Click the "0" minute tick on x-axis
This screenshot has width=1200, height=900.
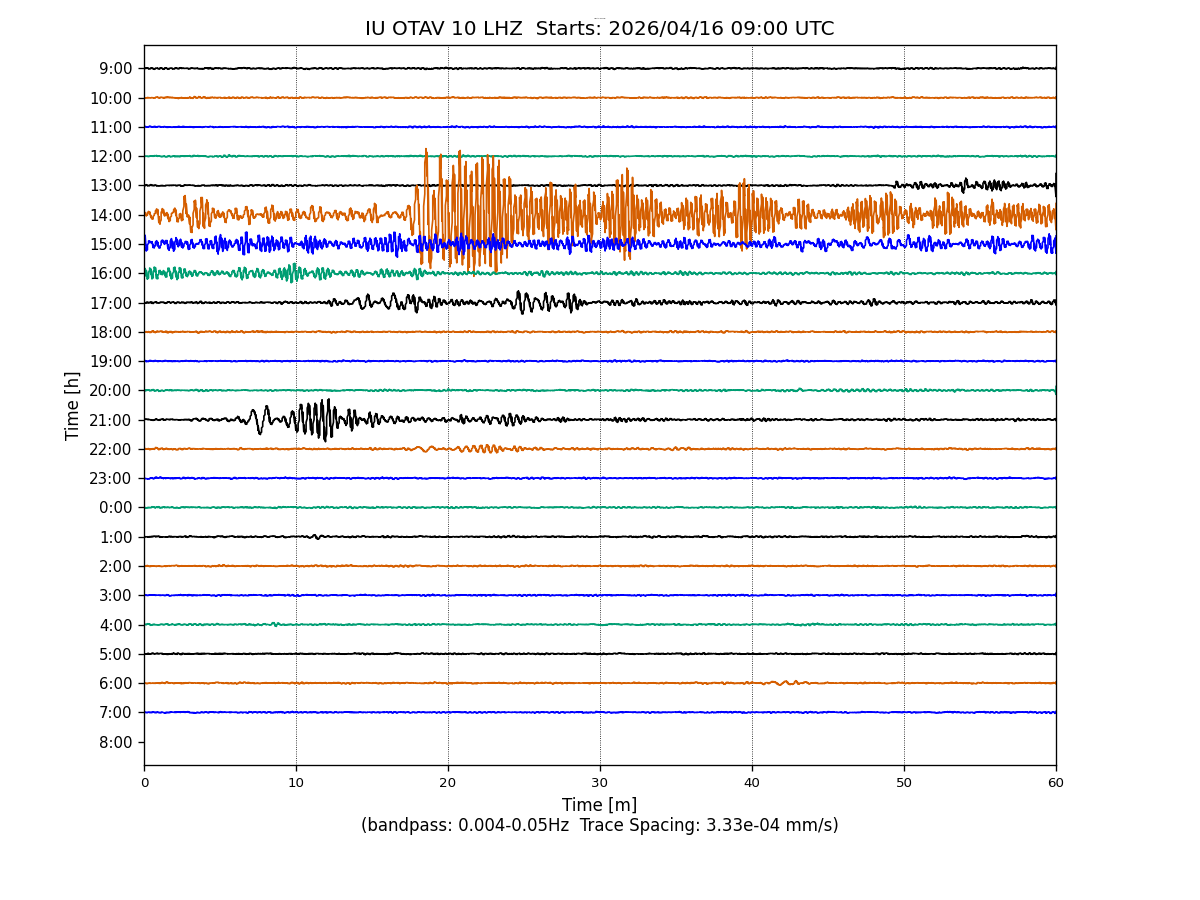point(144,783)
